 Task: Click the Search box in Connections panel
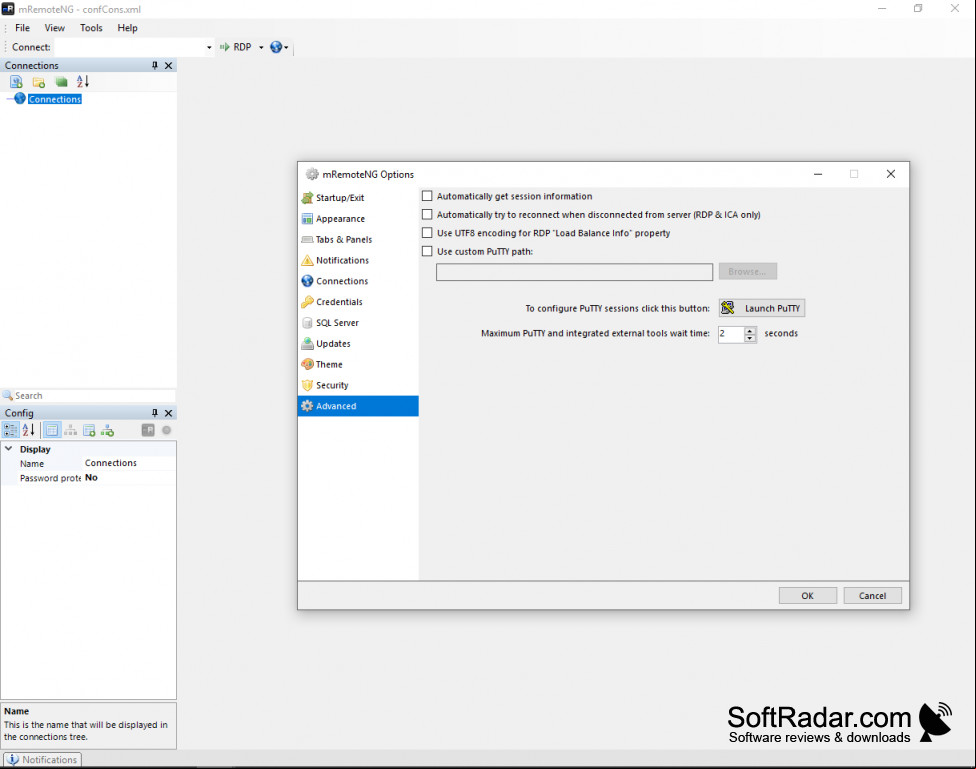pyautogui.click(x=88, y=395)
